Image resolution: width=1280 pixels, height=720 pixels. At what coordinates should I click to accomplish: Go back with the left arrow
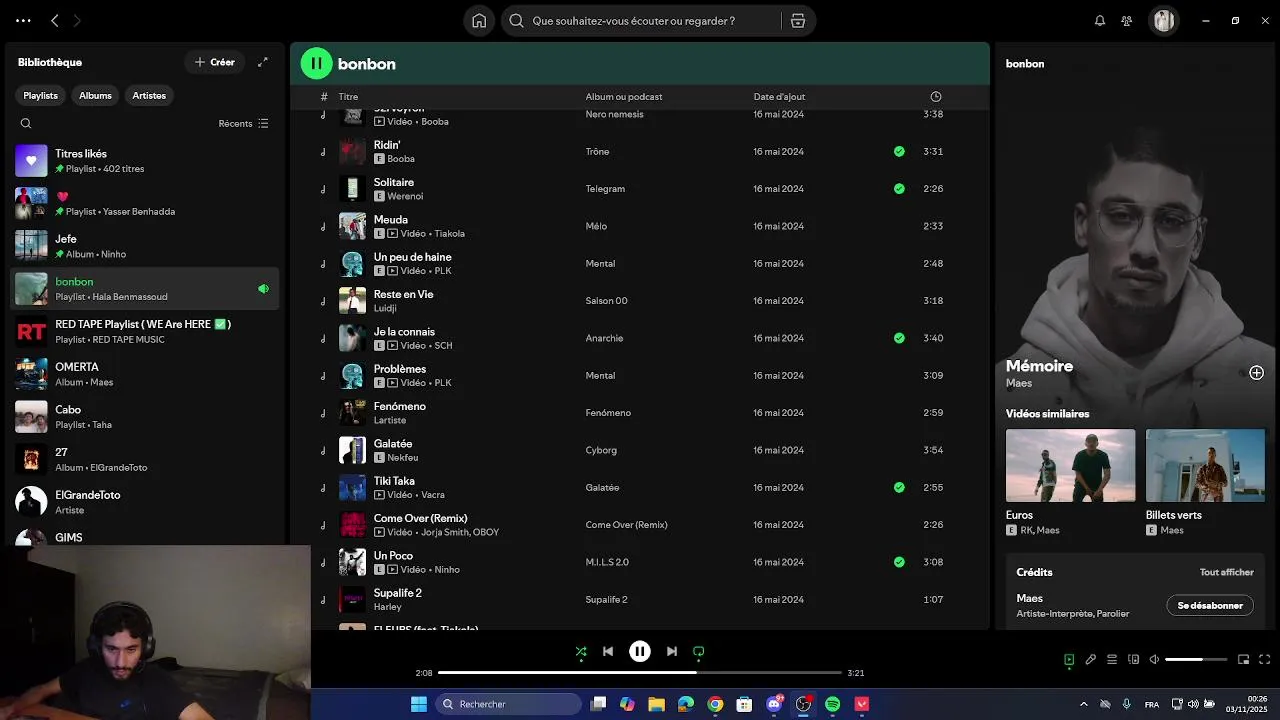tap(55, 21)
